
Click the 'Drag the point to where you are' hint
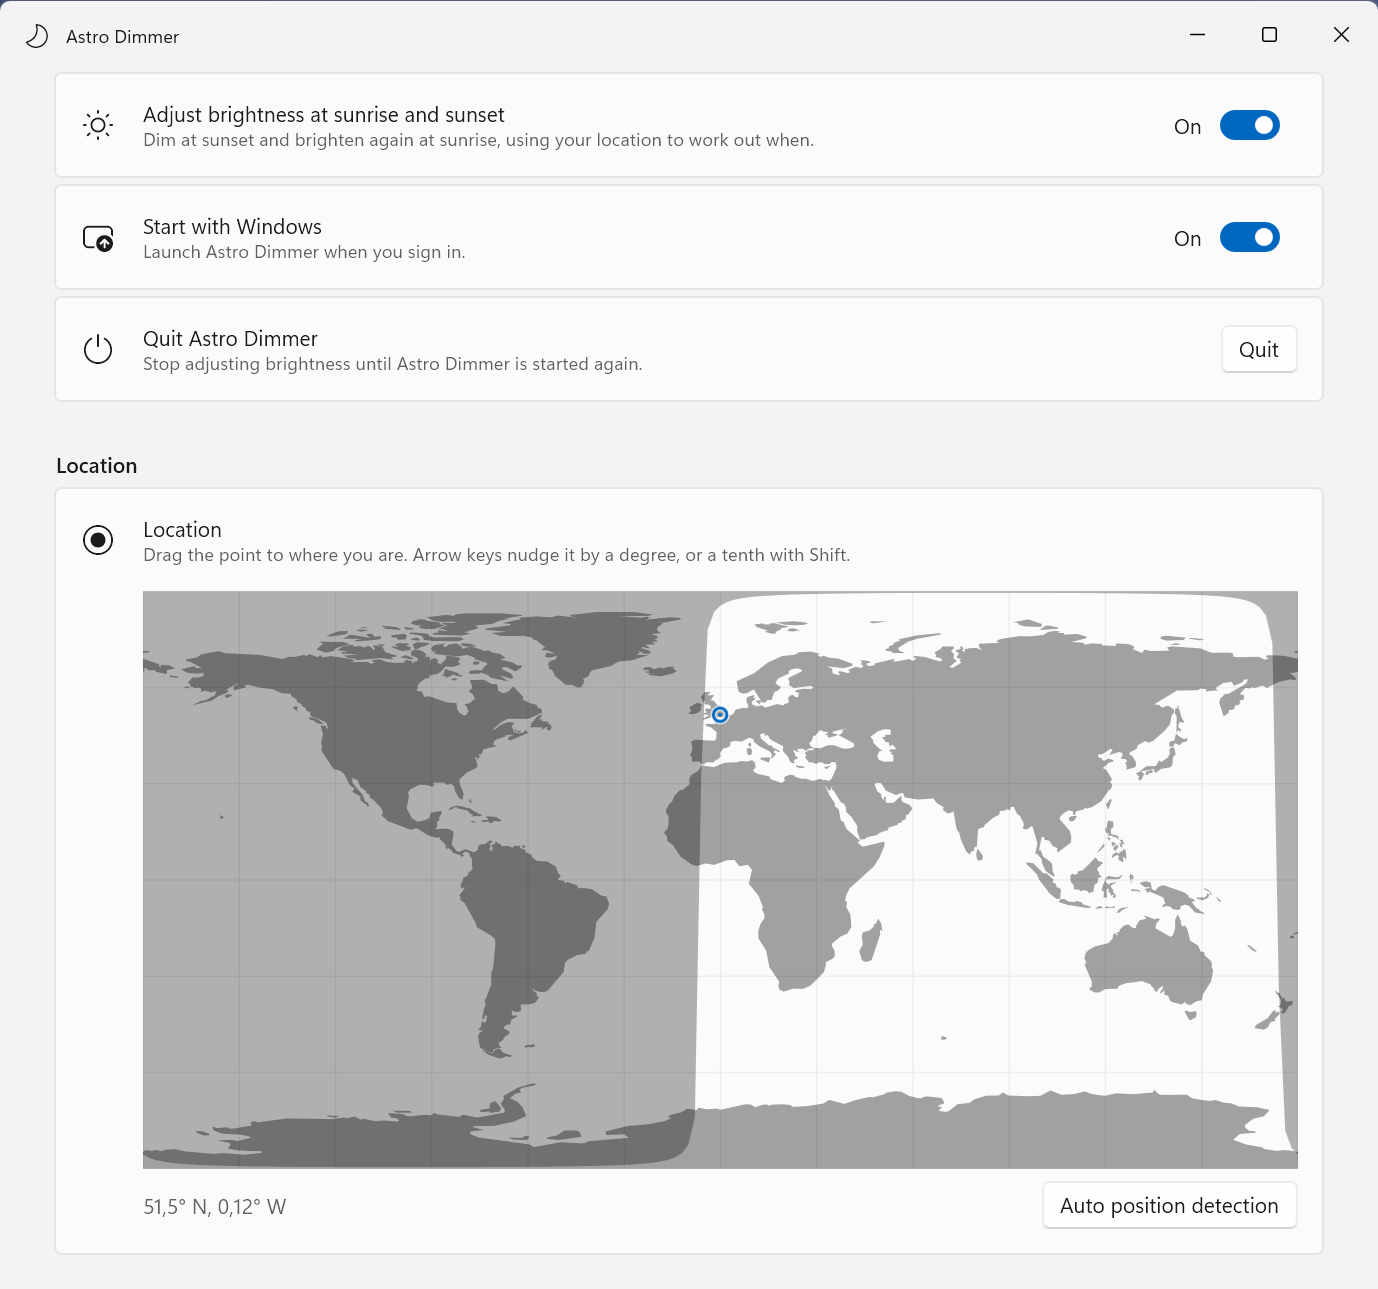[497, 555]
